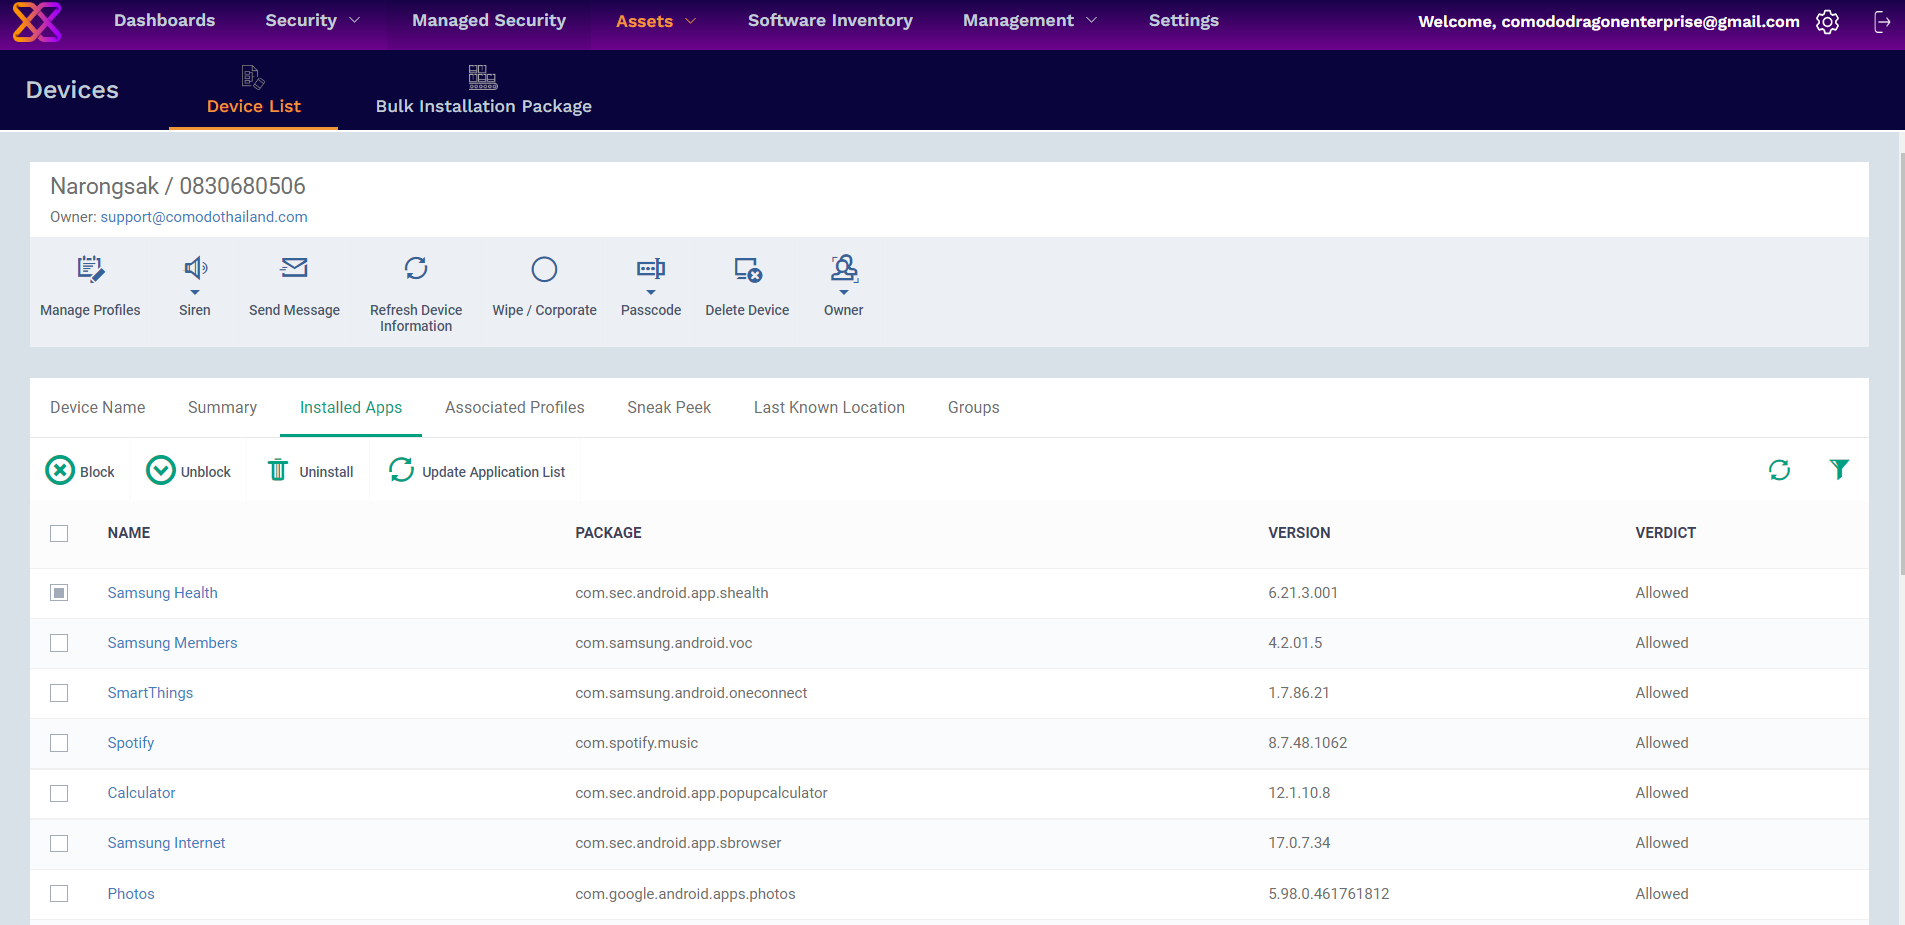Open the filter panel for installed apps
Image resolution: width=1905 pixels, height=925 pixels.
point(1839,469)
